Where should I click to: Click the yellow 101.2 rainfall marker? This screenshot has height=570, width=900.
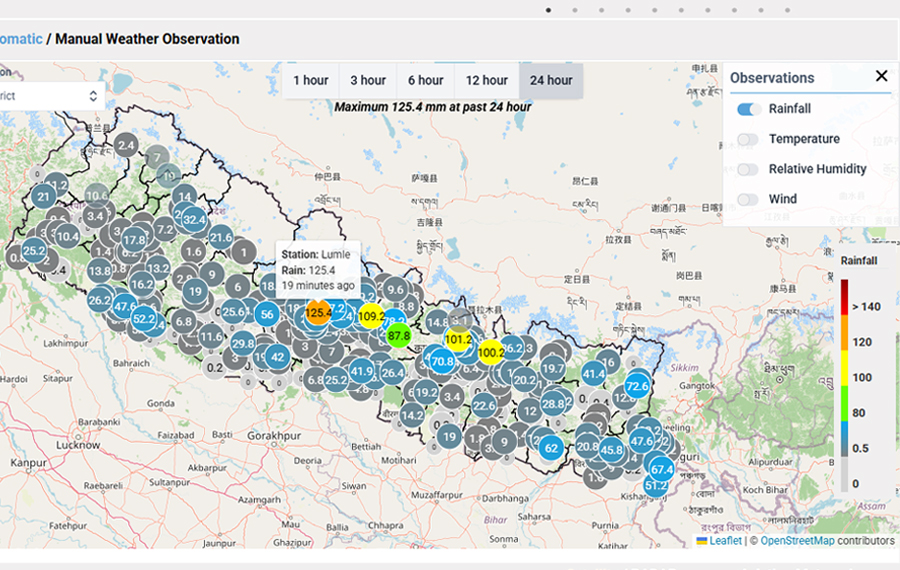[458, 339]
